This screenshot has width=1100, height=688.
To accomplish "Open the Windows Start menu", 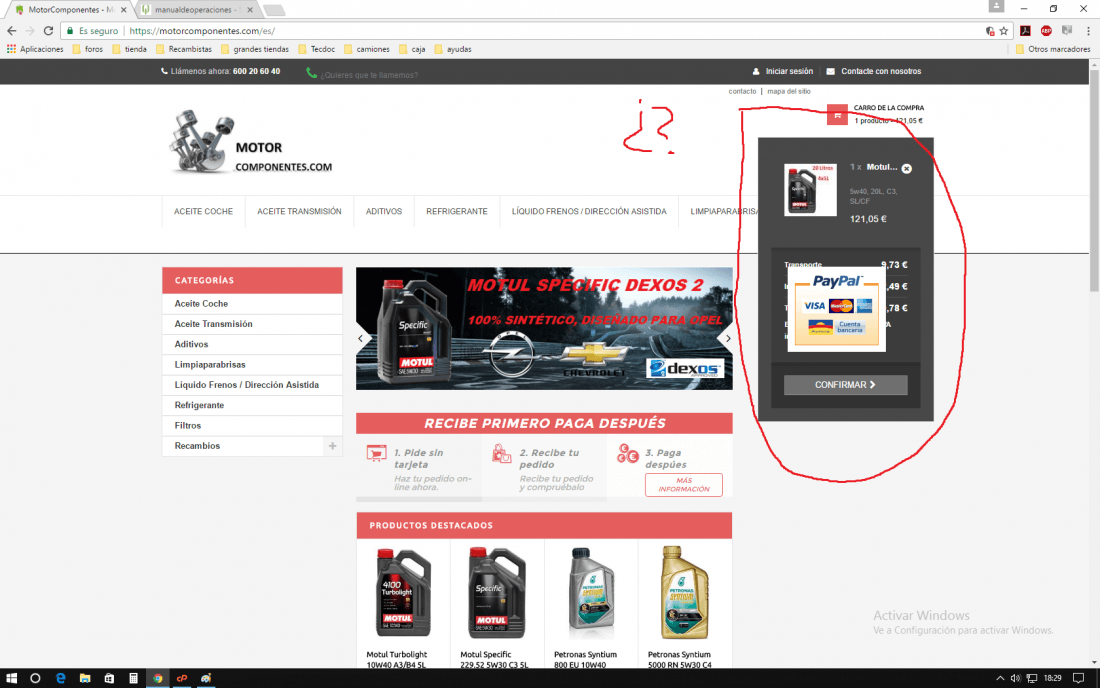I will pos(11,678).
